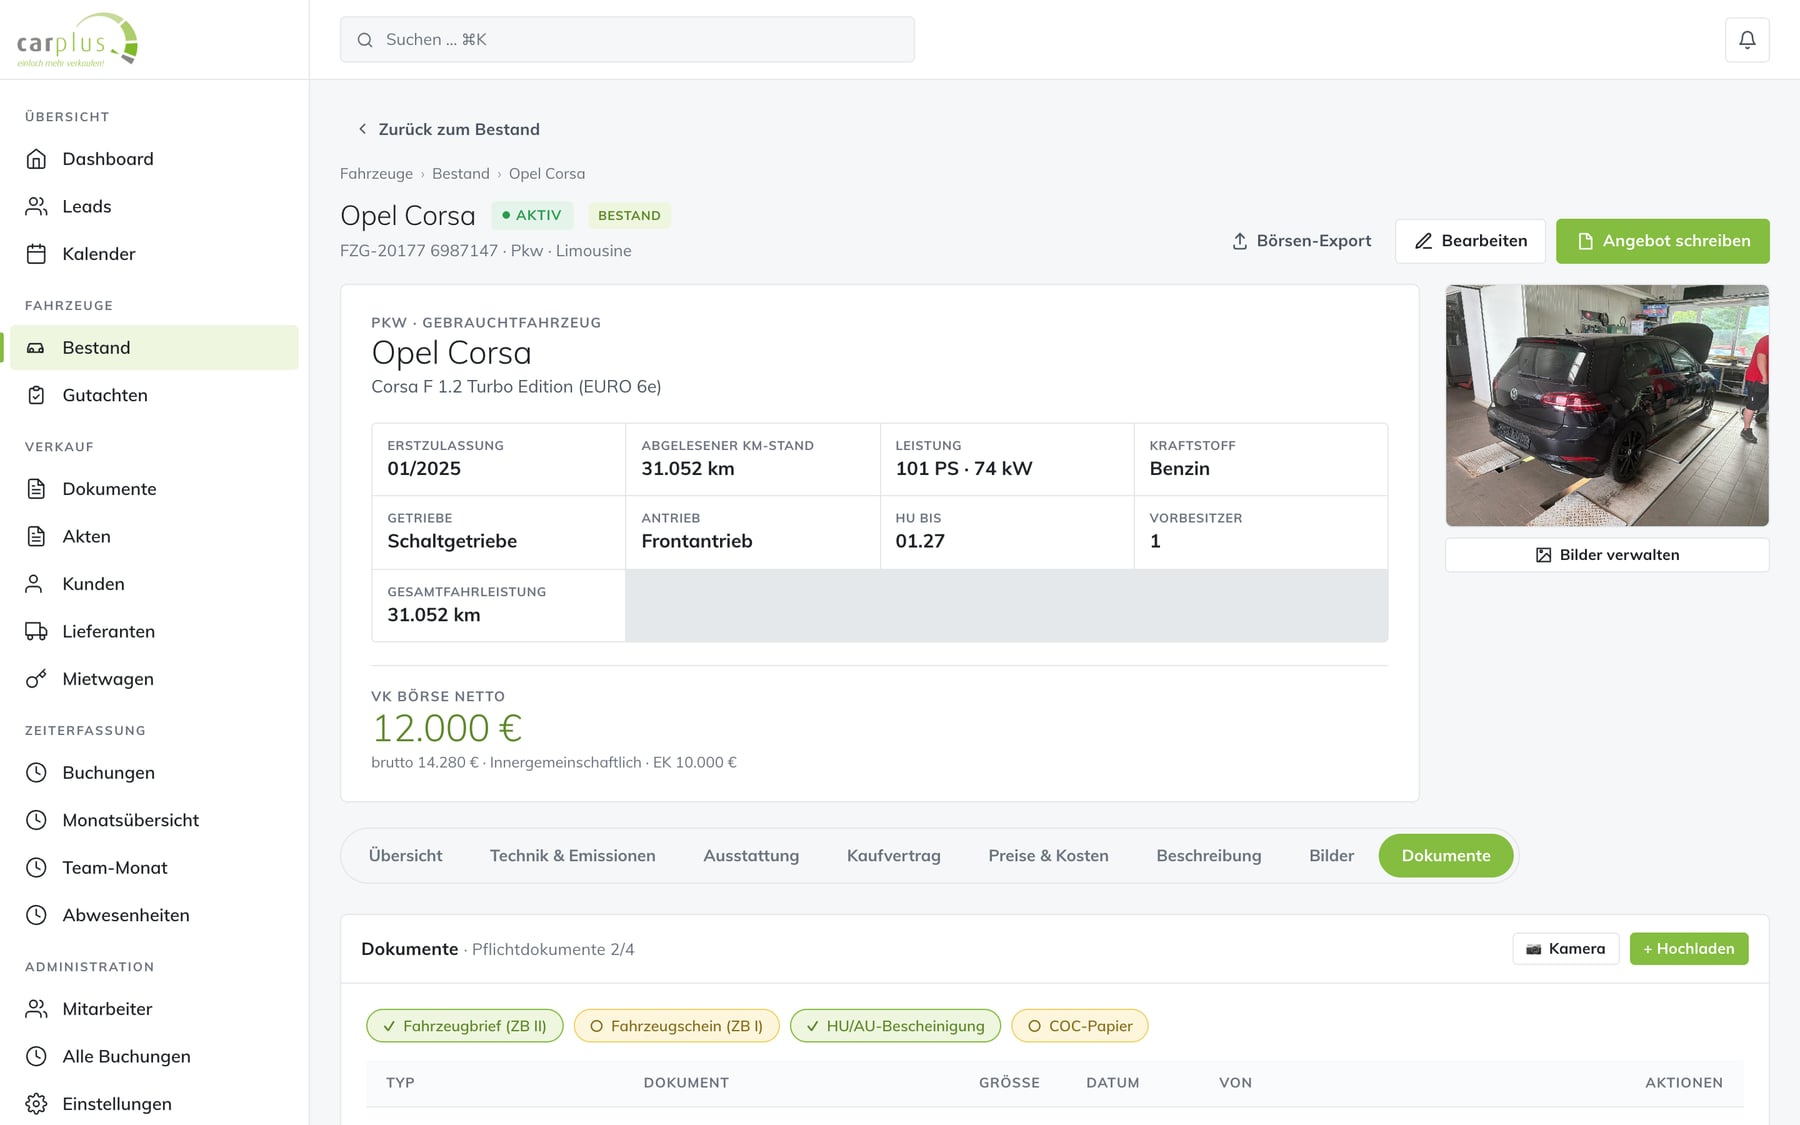Open Mietwagen in the sidebar
This screenshot has width=1800, height=1125.
coord(154,679)
